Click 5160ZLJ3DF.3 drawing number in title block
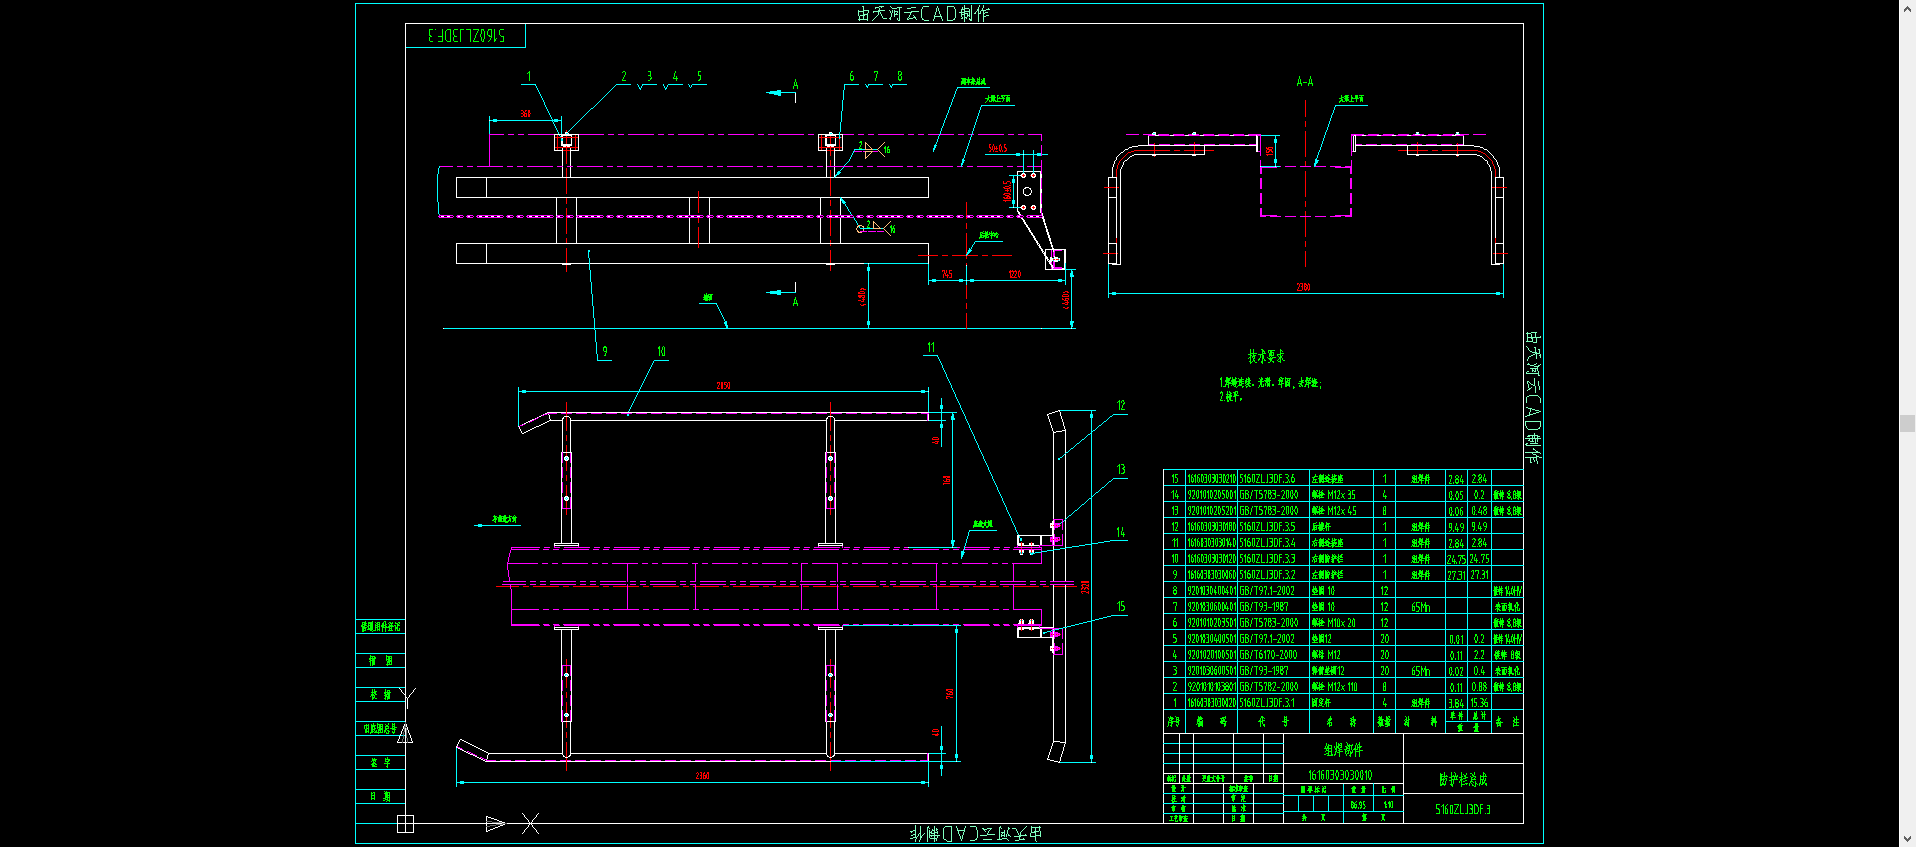 click(1463, 809)
